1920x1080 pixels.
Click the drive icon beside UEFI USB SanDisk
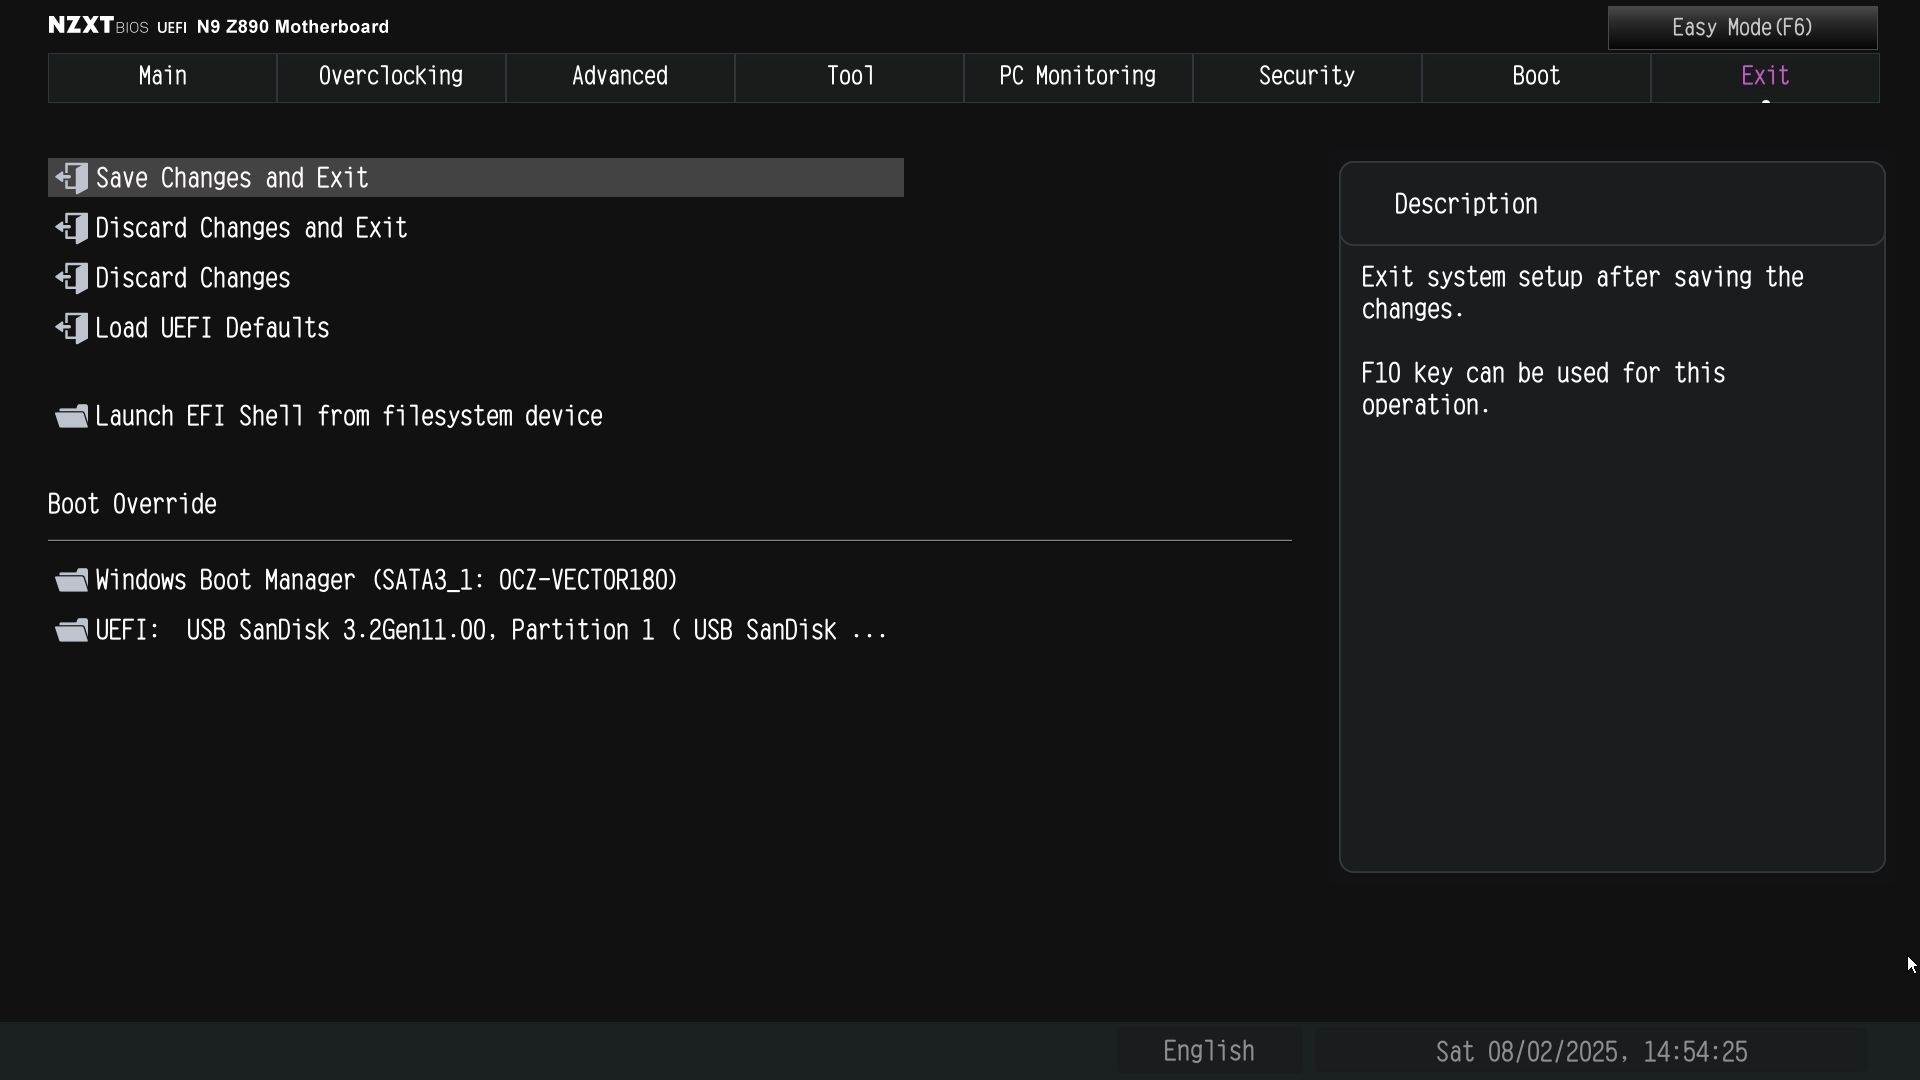(72, 630)
